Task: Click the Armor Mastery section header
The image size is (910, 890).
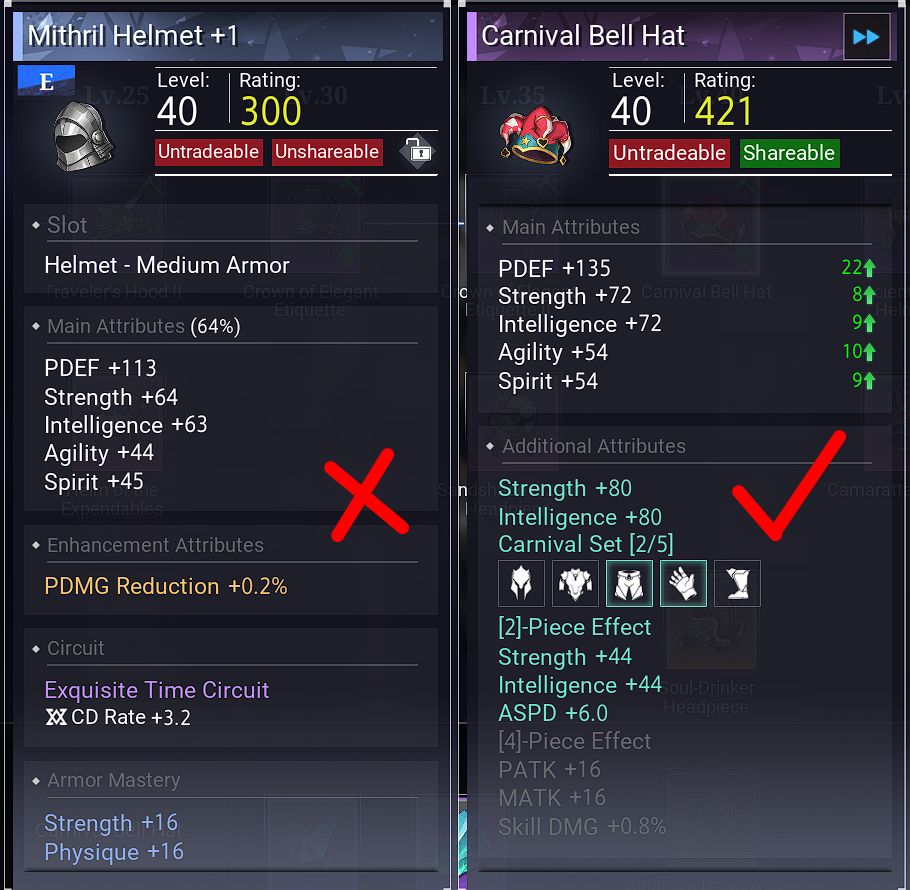Action: coord(113,780)
